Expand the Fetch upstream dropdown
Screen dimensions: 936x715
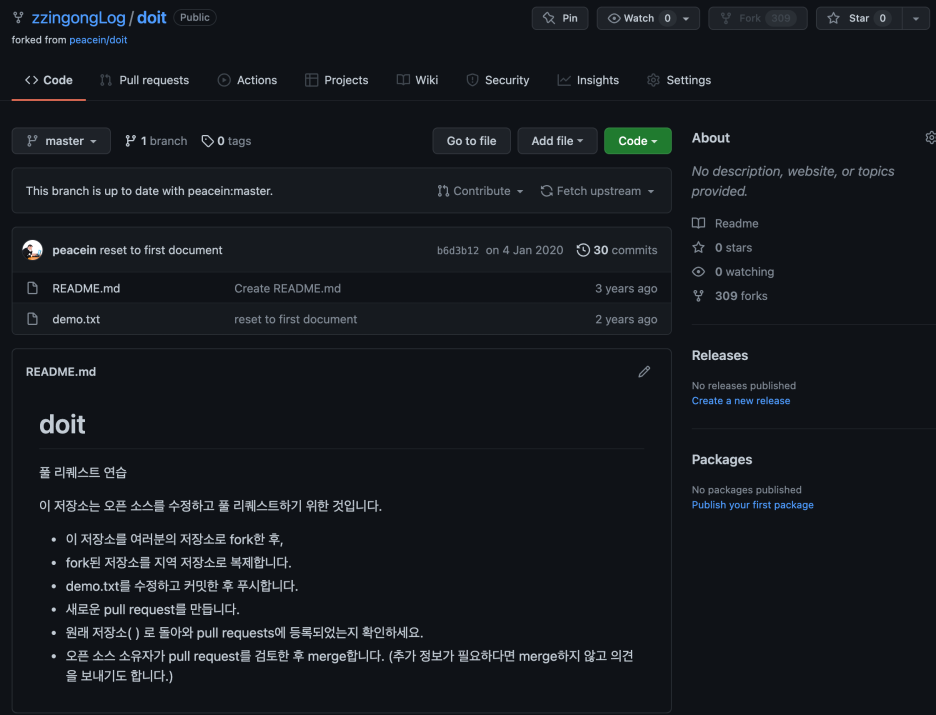pyautogui.click(x=598, y=191)
